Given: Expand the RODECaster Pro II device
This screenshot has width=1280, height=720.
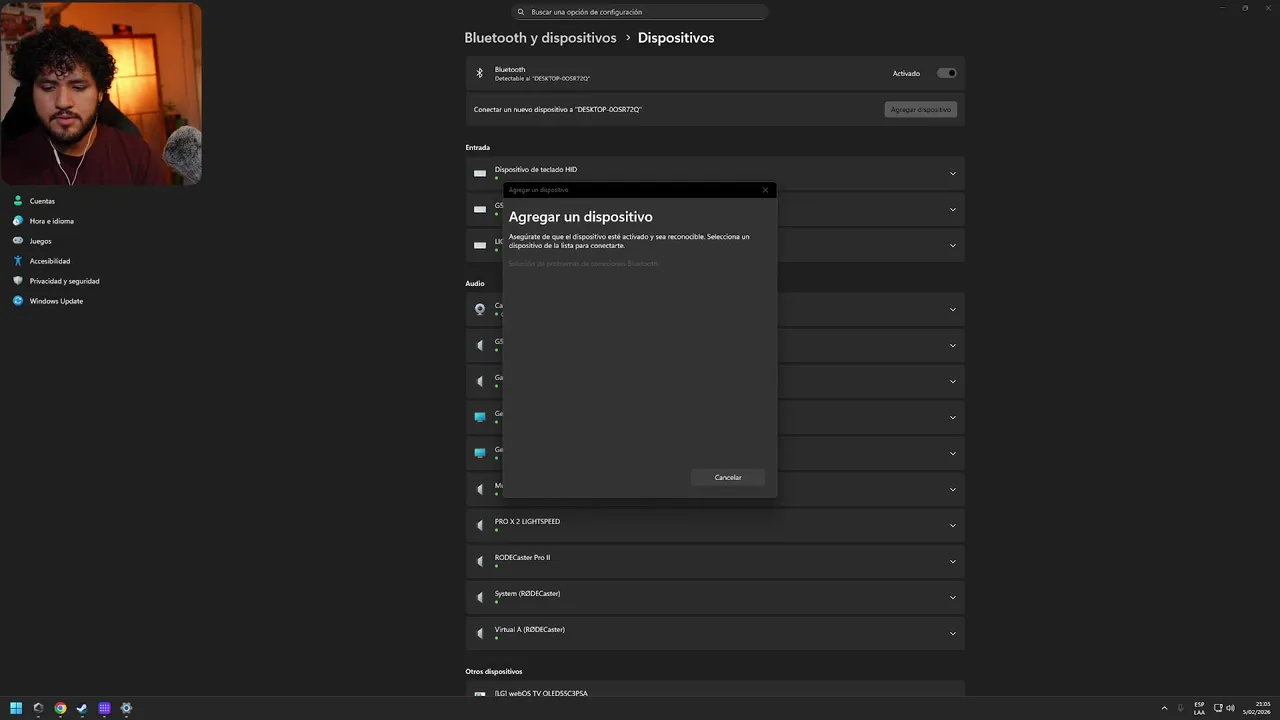Looking at the screenshot, I should 952,562.
